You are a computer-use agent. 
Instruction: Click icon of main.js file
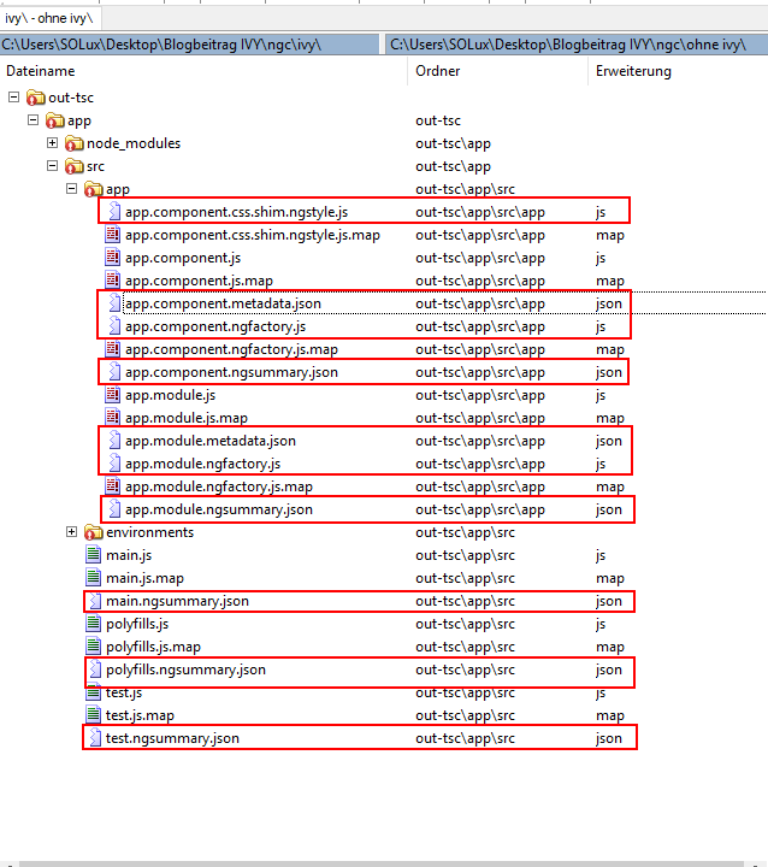pos(94,555)
